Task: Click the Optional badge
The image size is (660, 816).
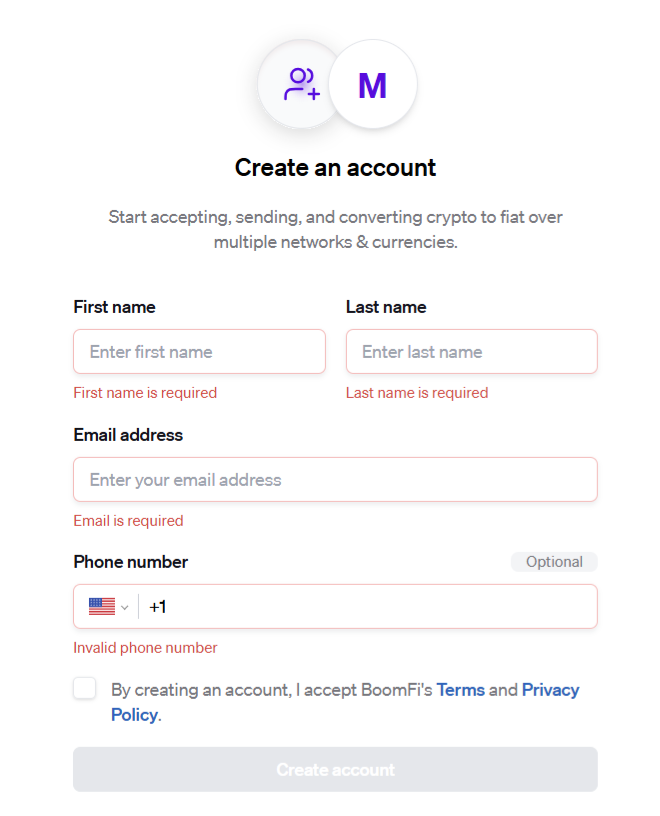Action: coord(554,562)
